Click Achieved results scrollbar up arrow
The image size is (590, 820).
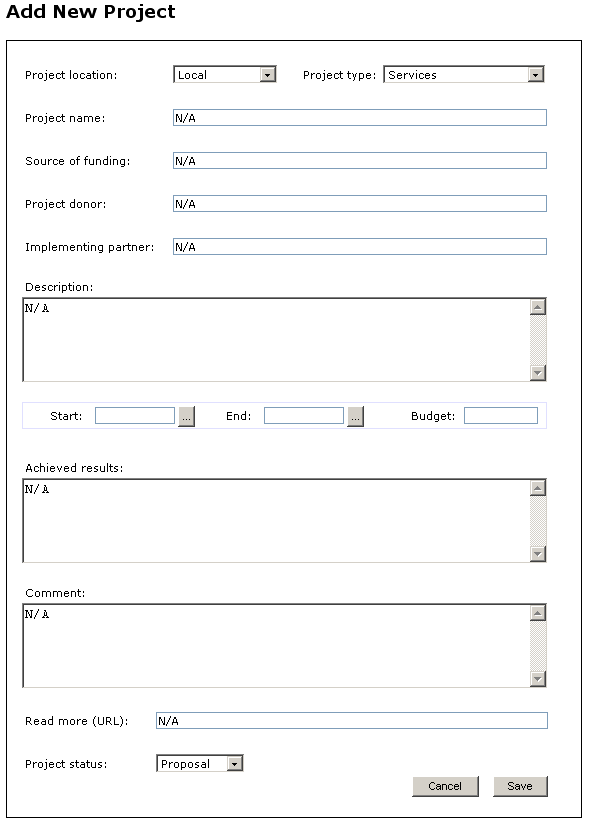[x=538, y=488]
